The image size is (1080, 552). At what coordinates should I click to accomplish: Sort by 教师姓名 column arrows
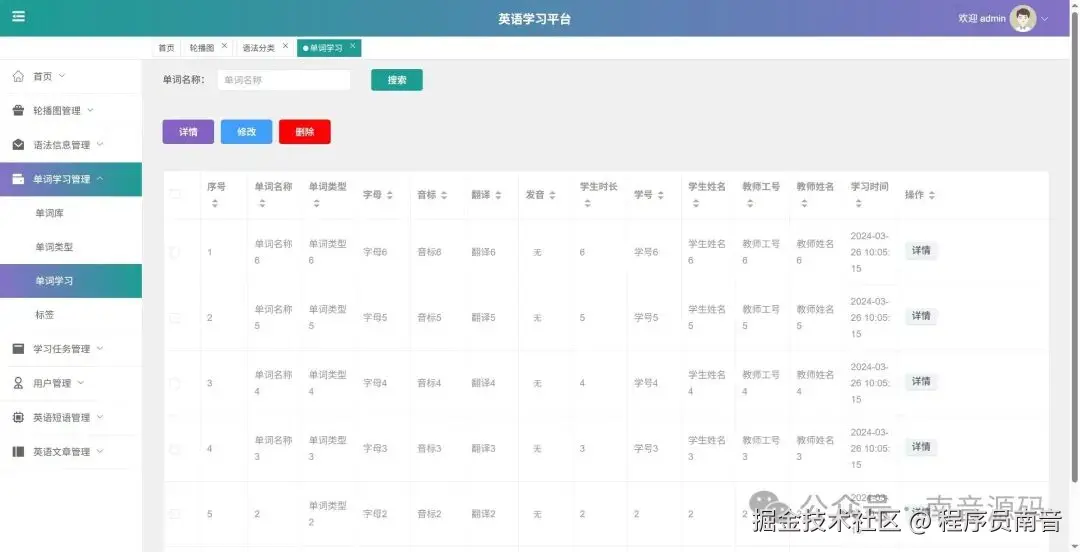tap(804, 203)
